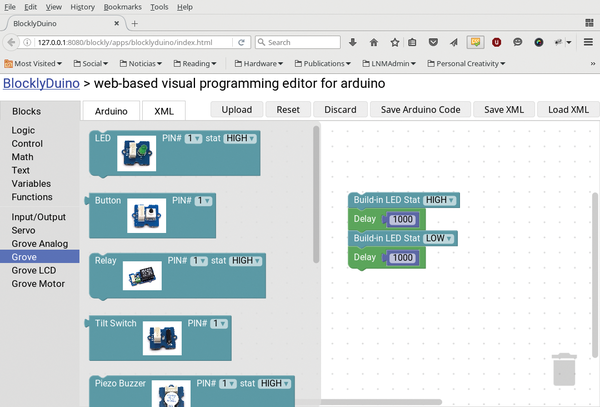Image resolution: width=600 pixels, height=407 pixels.
Task: Reload the page with the refresh icon
Action: 241,42
